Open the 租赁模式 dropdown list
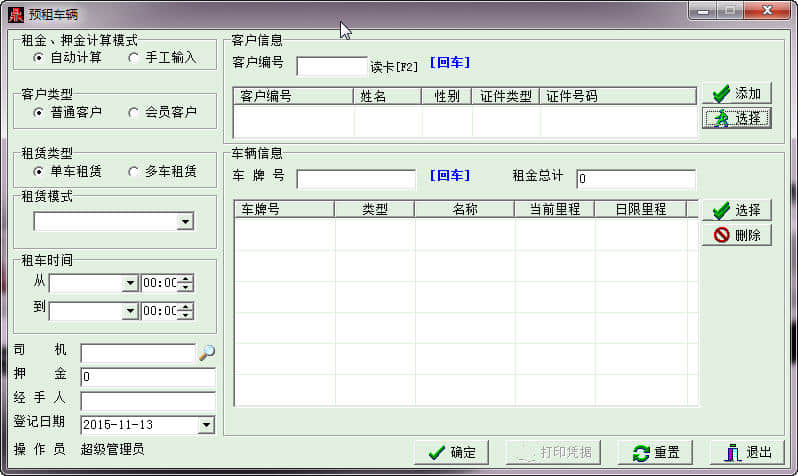Viewport: 798px width, 476px height. 185,221
